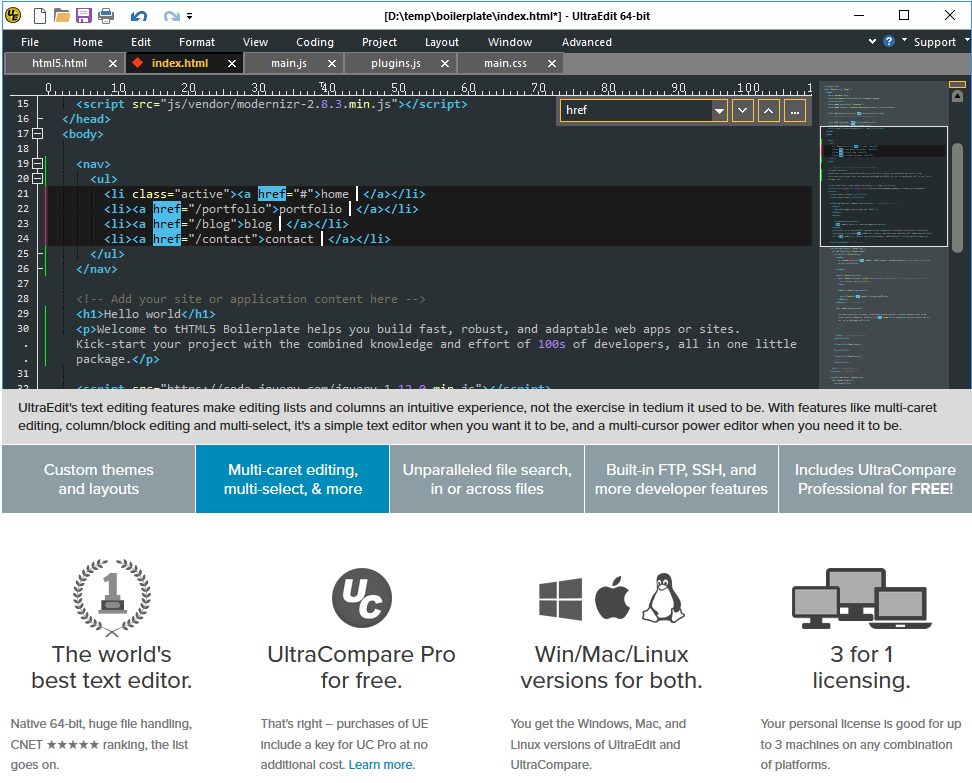Open a file with the folder icon

coord(61,15)
